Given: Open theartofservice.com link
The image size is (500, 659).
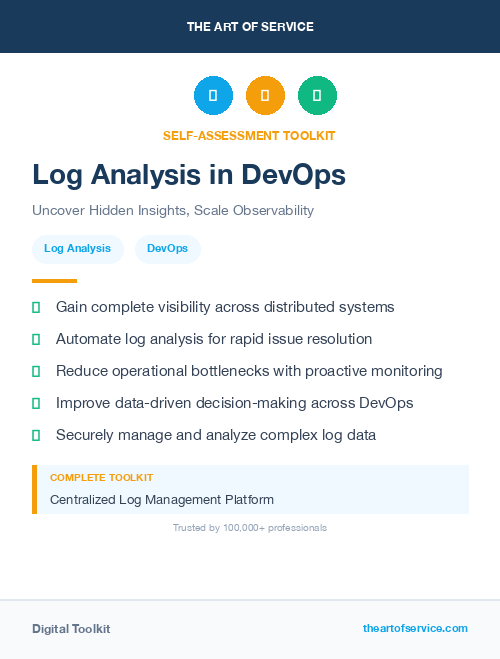Looking at the screenshot, I should (x=415, y=628).
